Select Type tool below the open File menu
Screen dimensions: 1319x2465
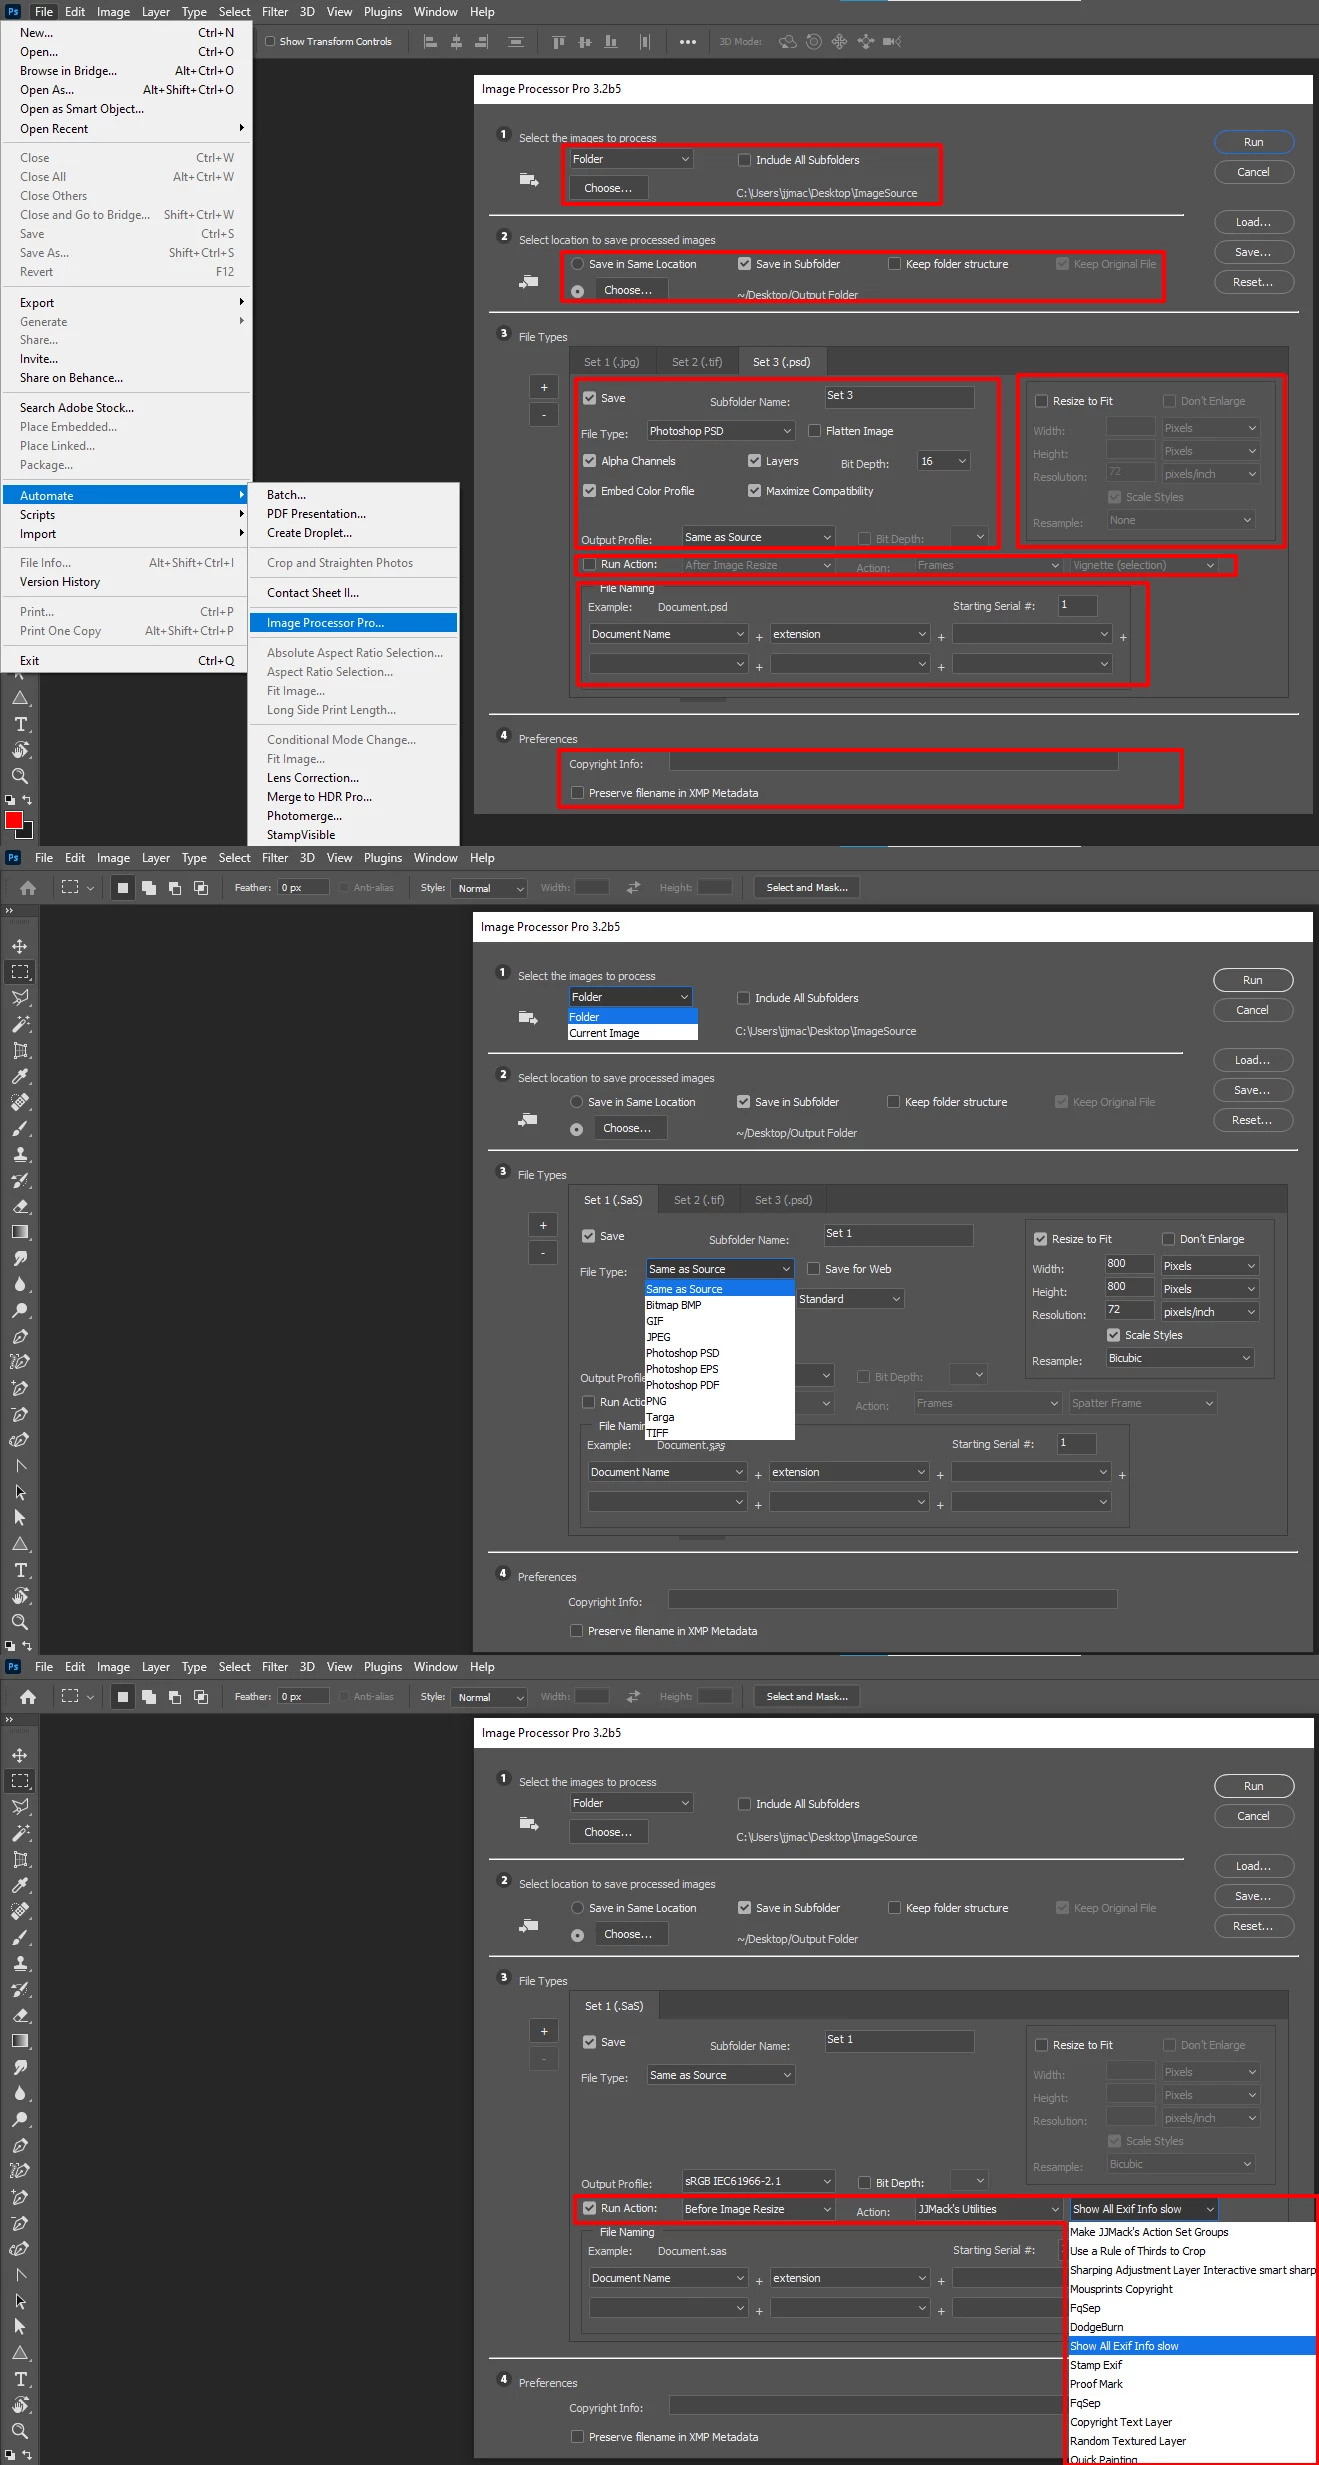pos(20,724)
